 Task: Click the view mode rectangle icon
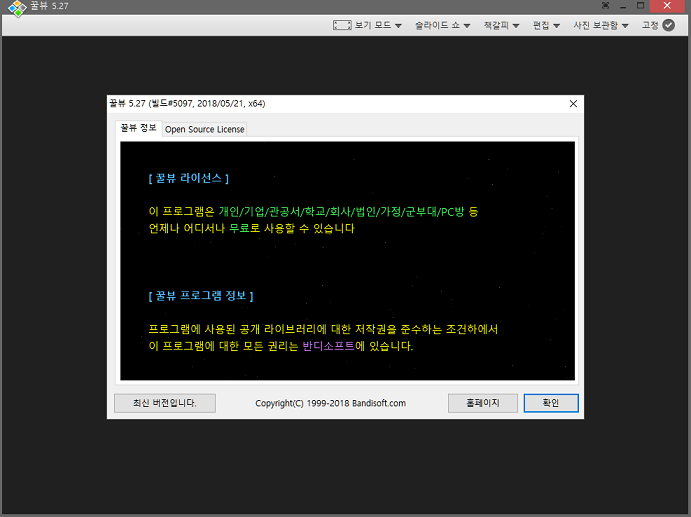(342, 25)
